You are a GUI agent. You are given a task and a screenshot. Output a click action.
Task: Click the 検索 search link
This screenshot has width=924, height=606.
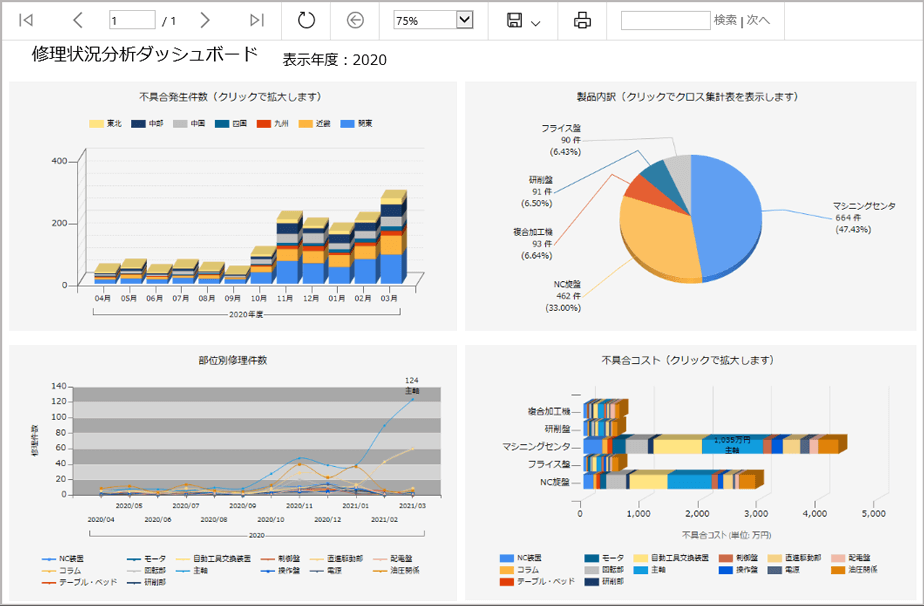point(725,20)
